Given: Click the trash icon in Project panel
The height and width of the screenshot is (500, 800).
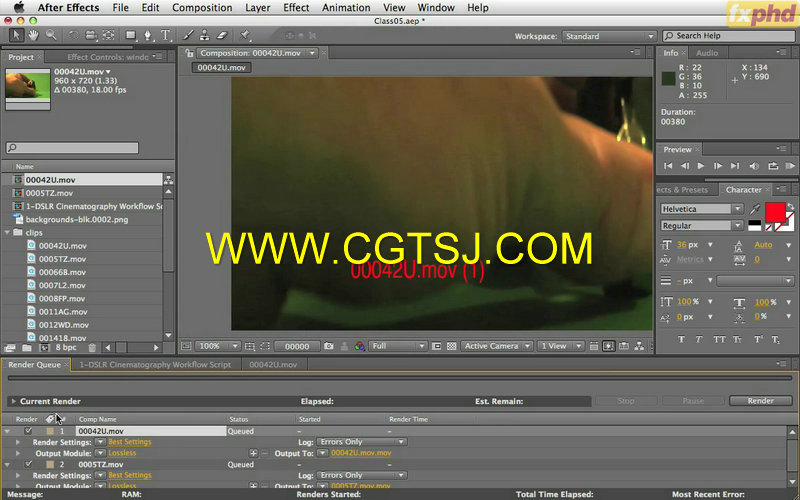Looking at the screenshot, I should (x=92, y=348).
